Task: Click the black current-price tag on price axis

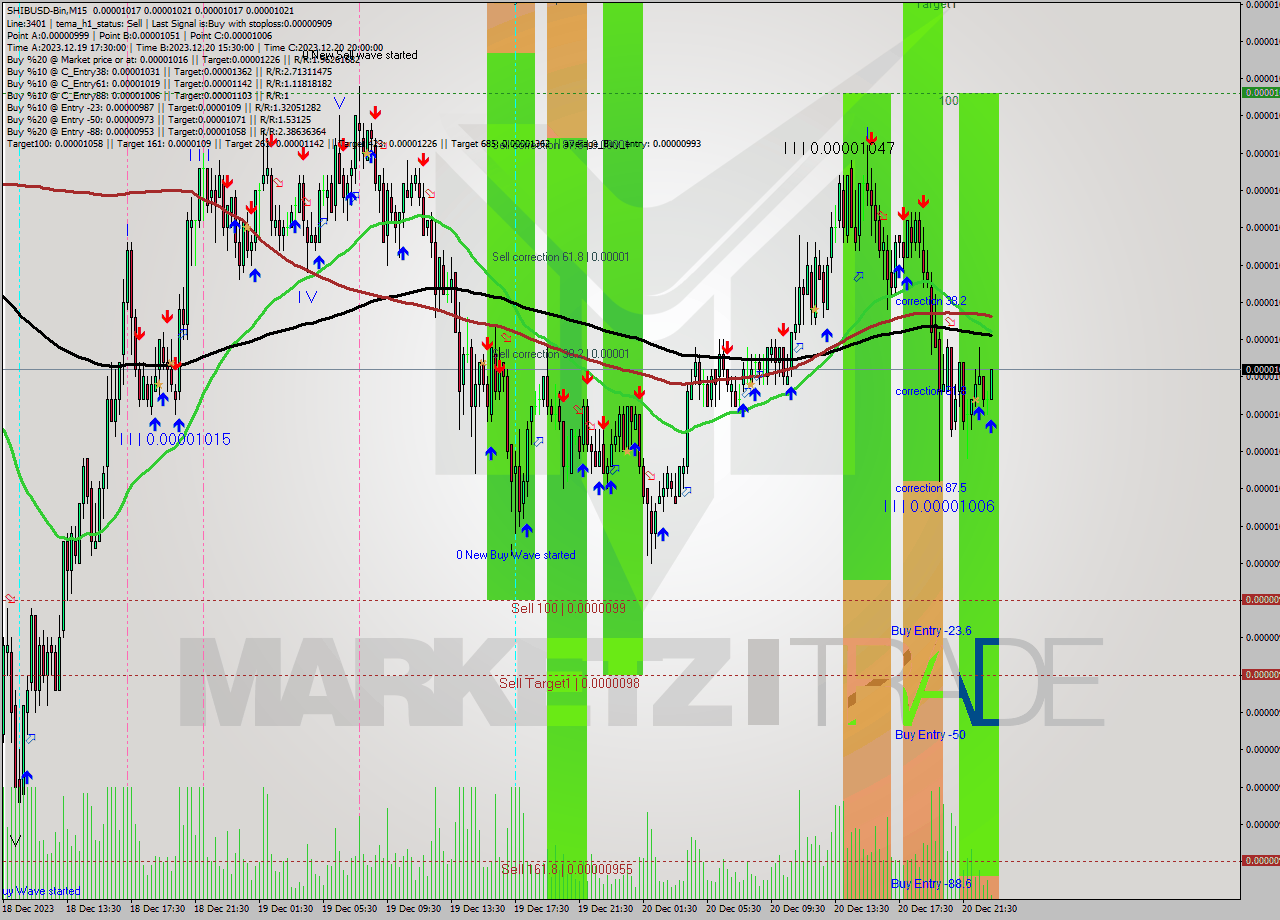Action: (1260, 370)
